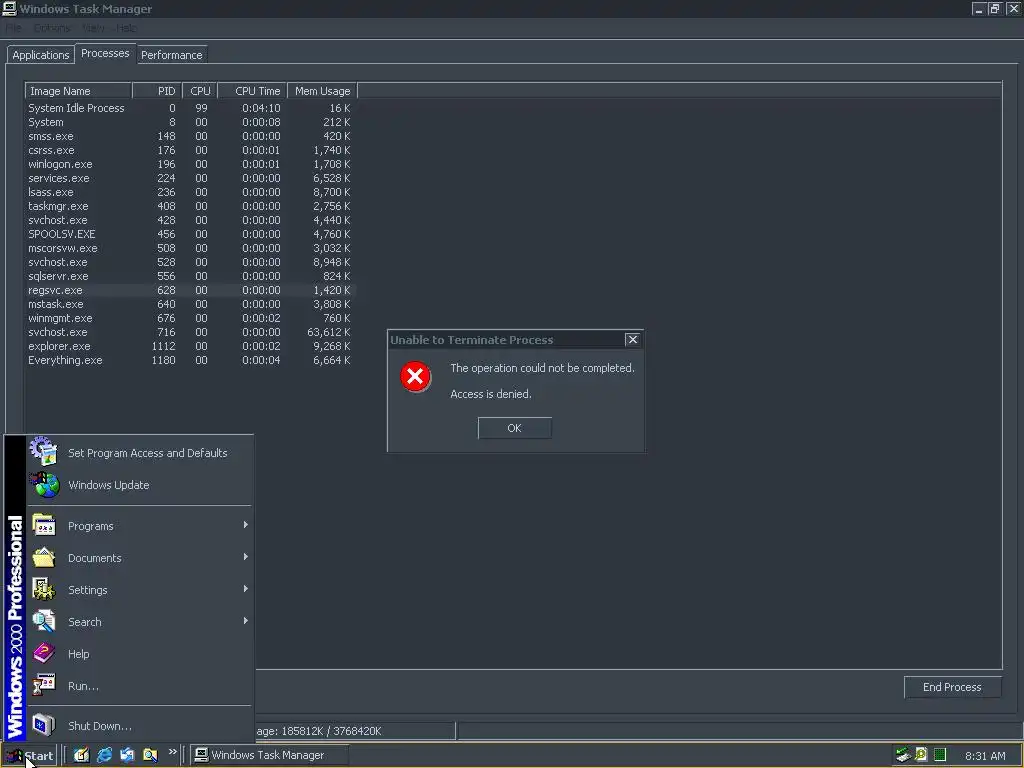Select the winmgmt.exe process

(x=189, y=318)
